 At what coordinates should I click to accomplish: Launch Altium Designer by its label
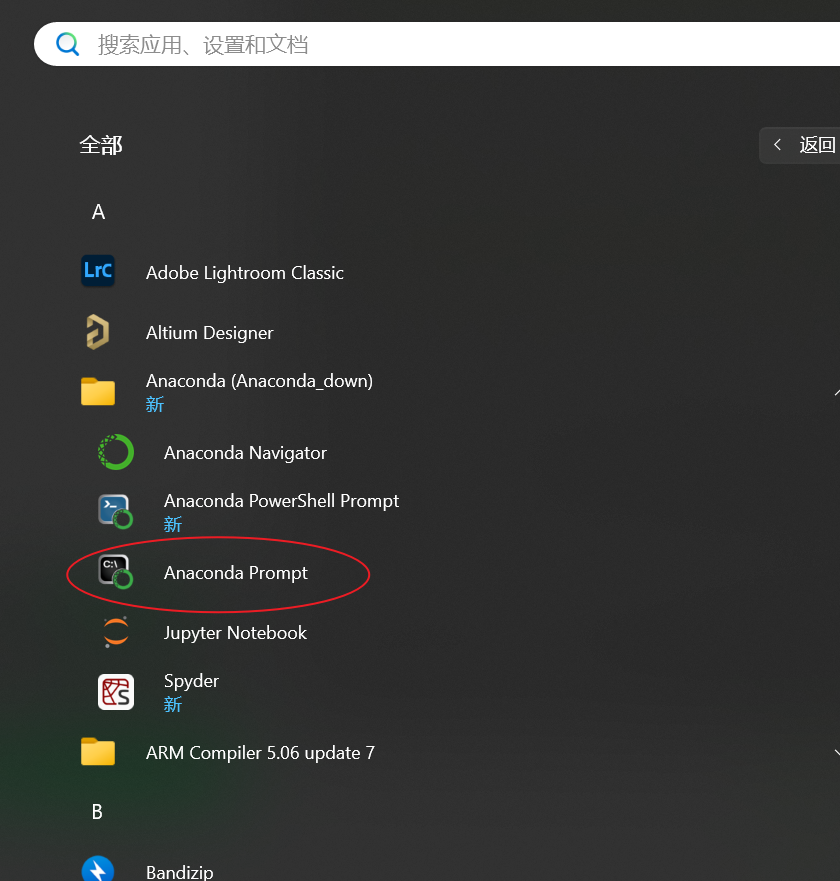(210, 333)
